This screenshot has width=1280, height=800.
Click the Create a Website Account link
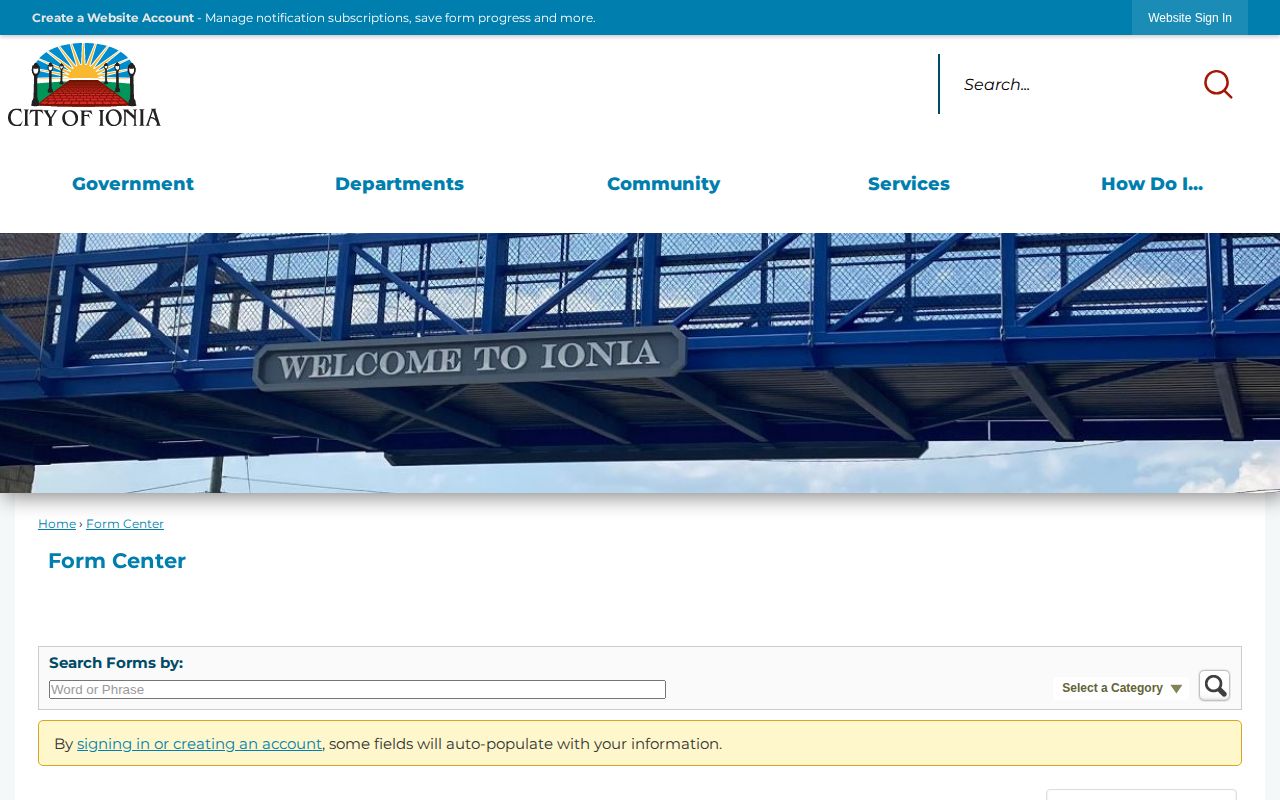point(113,18)
